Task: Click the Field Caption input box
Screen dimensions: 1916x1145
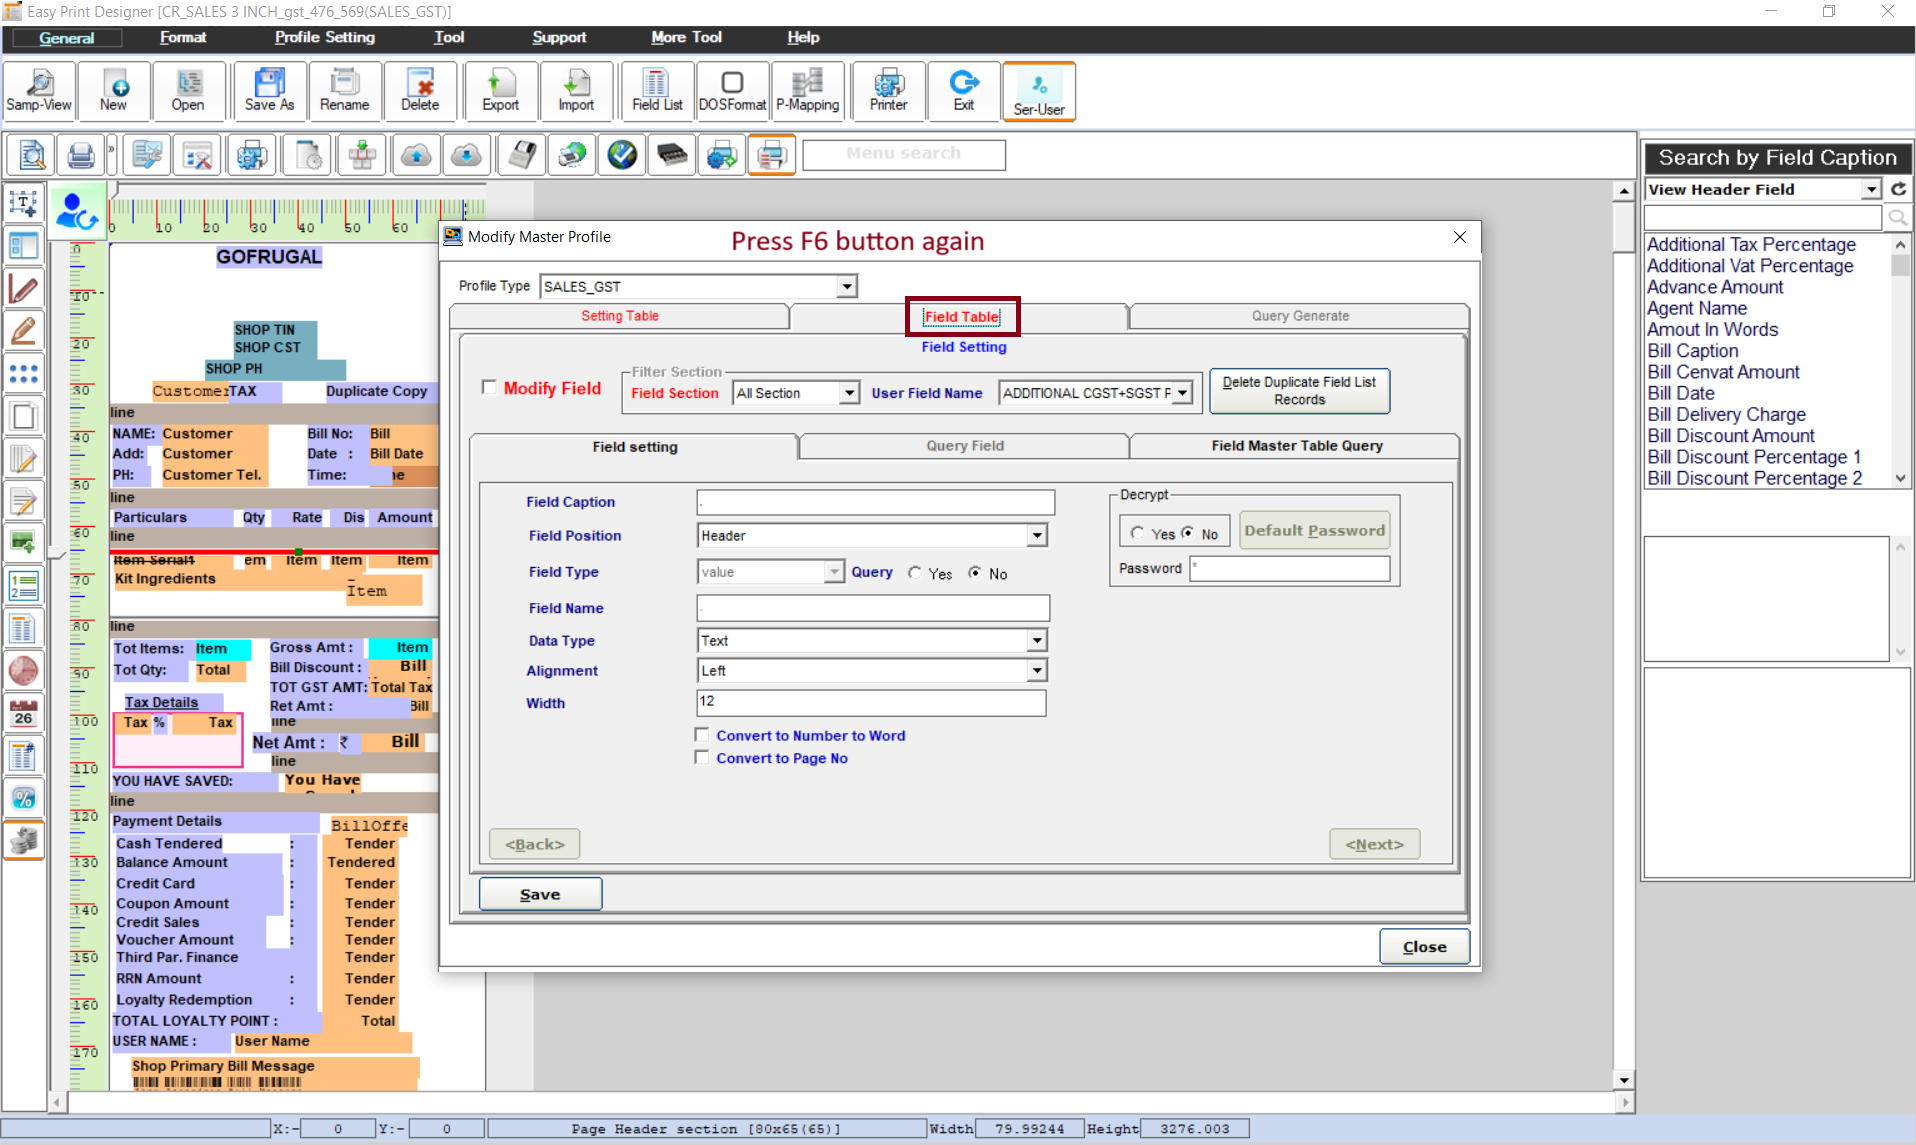Action: pyautogui.click(x=875, y=502)
